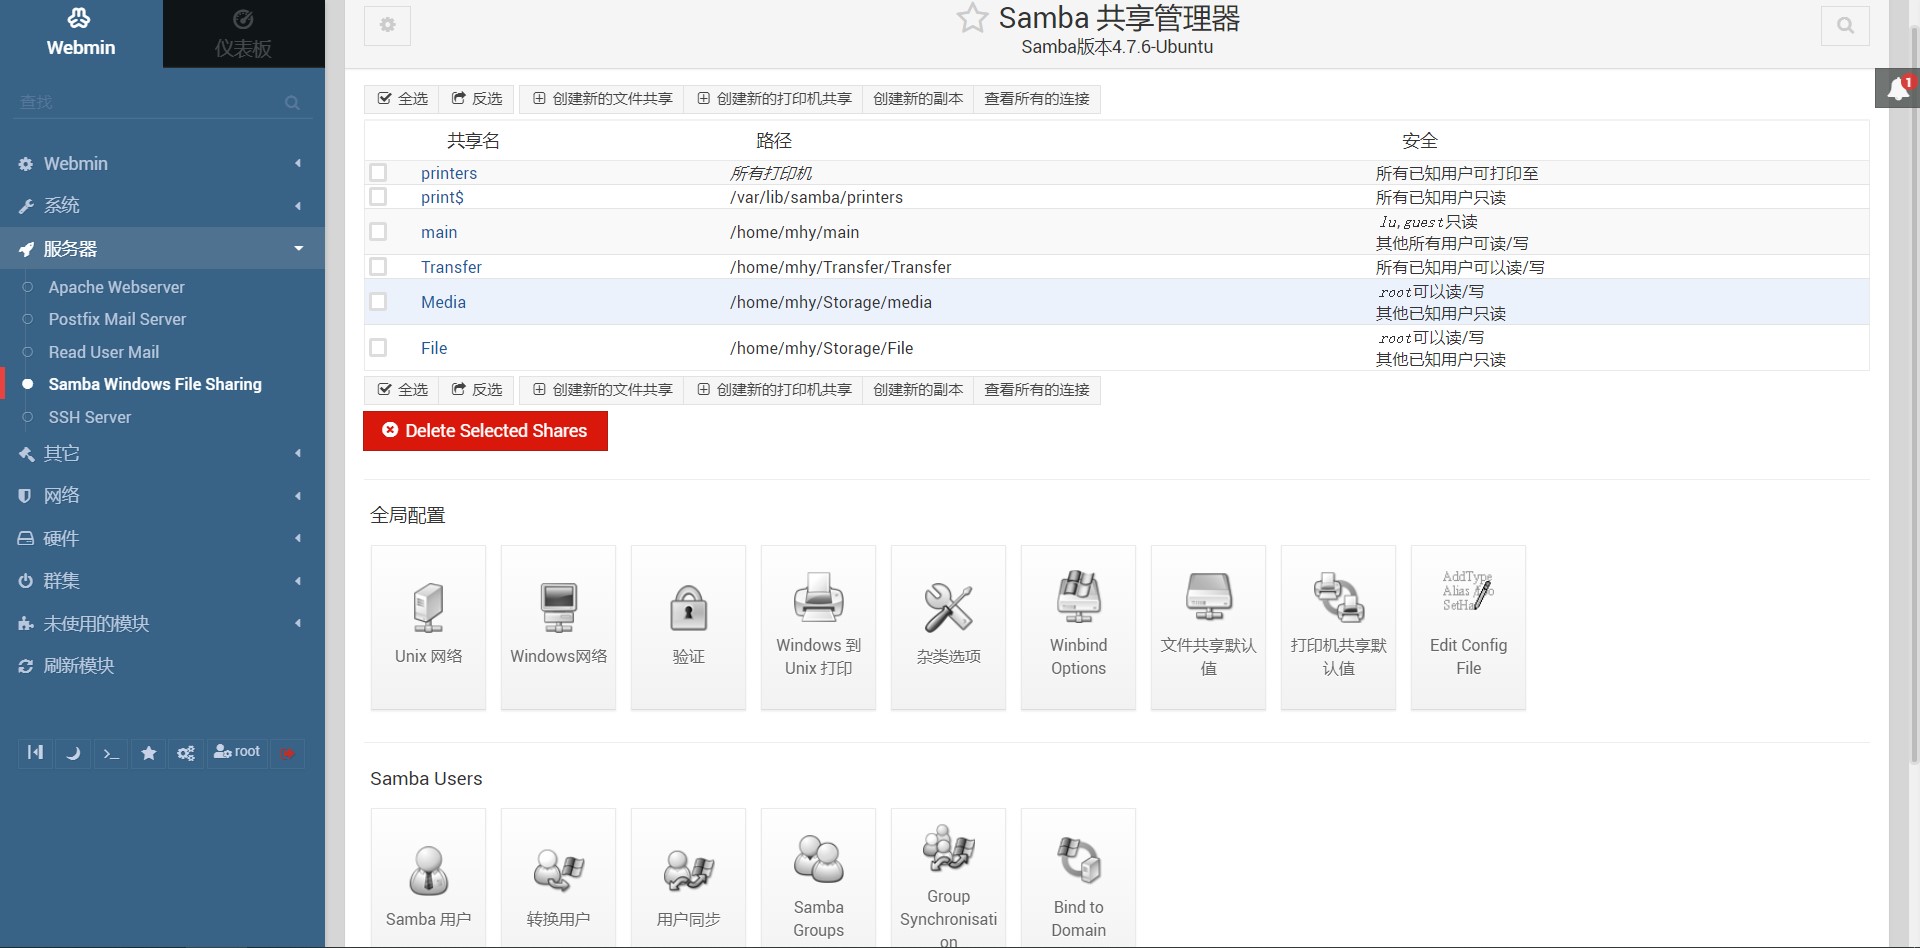Screen dimensions: 1920x948
Task: Open the Edit Config File icon
Action: [x=1468, y=627]
